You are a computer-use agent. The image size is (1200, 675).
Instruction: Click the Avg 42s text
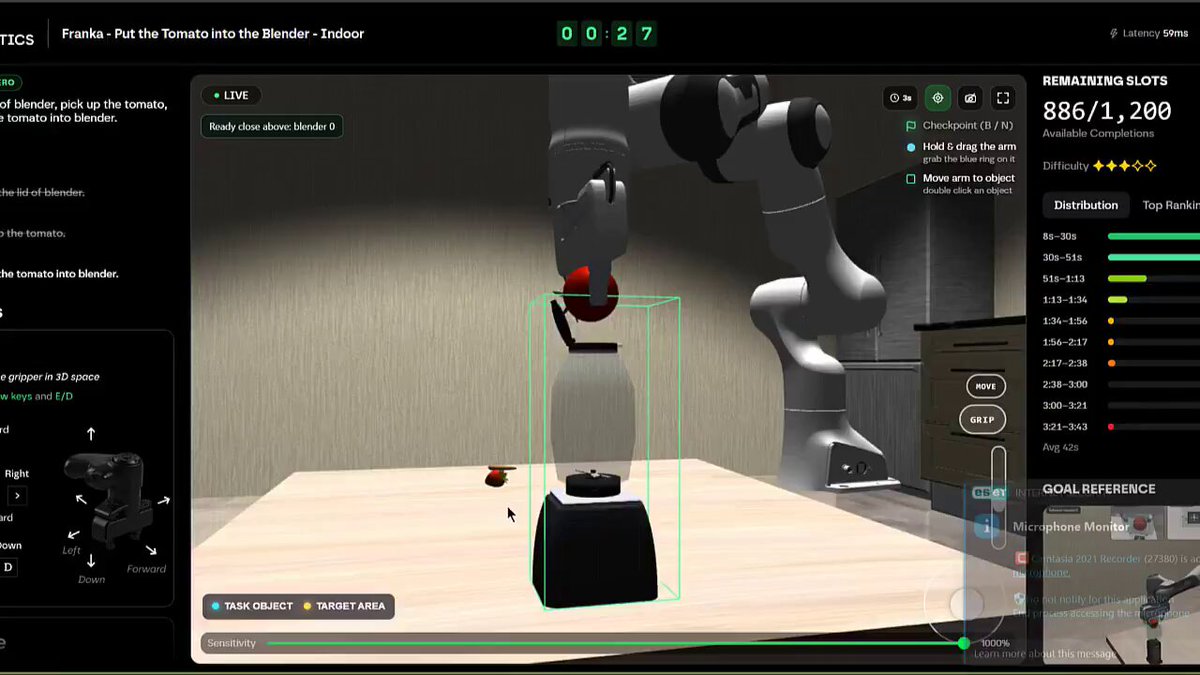coord(1060,447)
